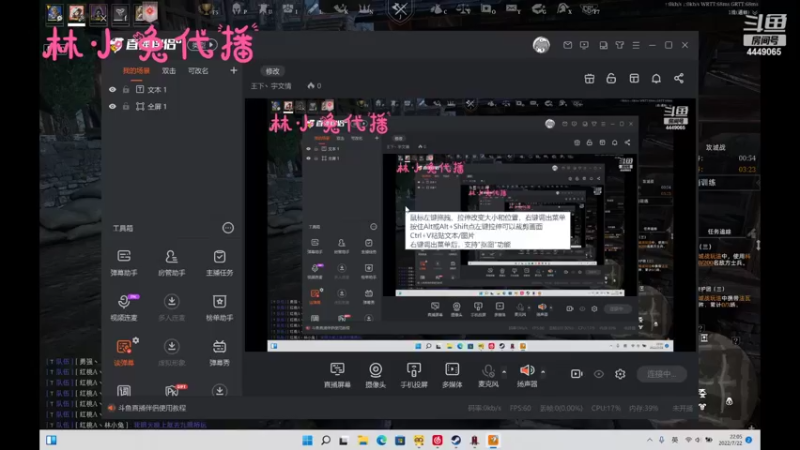The image size is (800, 450).
Task: Click the stream preview canvas
Action: [470, 225]
